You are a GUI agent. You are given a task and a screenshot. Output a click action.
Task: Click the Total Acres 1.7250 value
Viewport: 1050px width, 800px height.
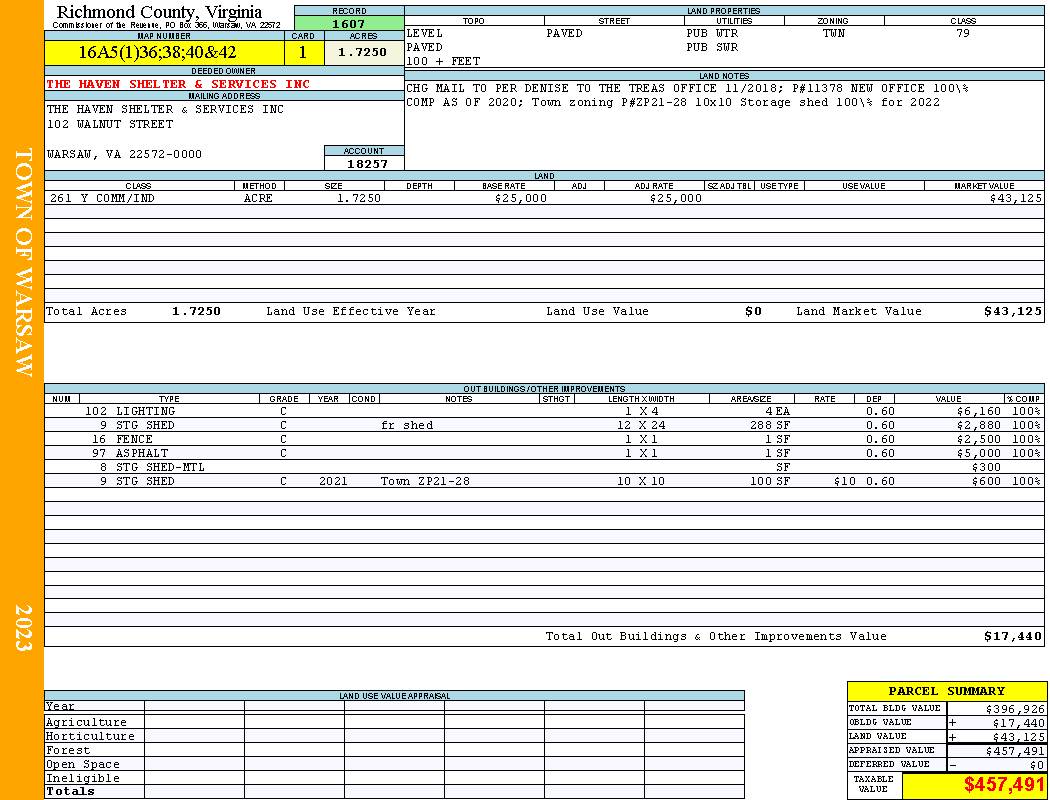point(196,311)
